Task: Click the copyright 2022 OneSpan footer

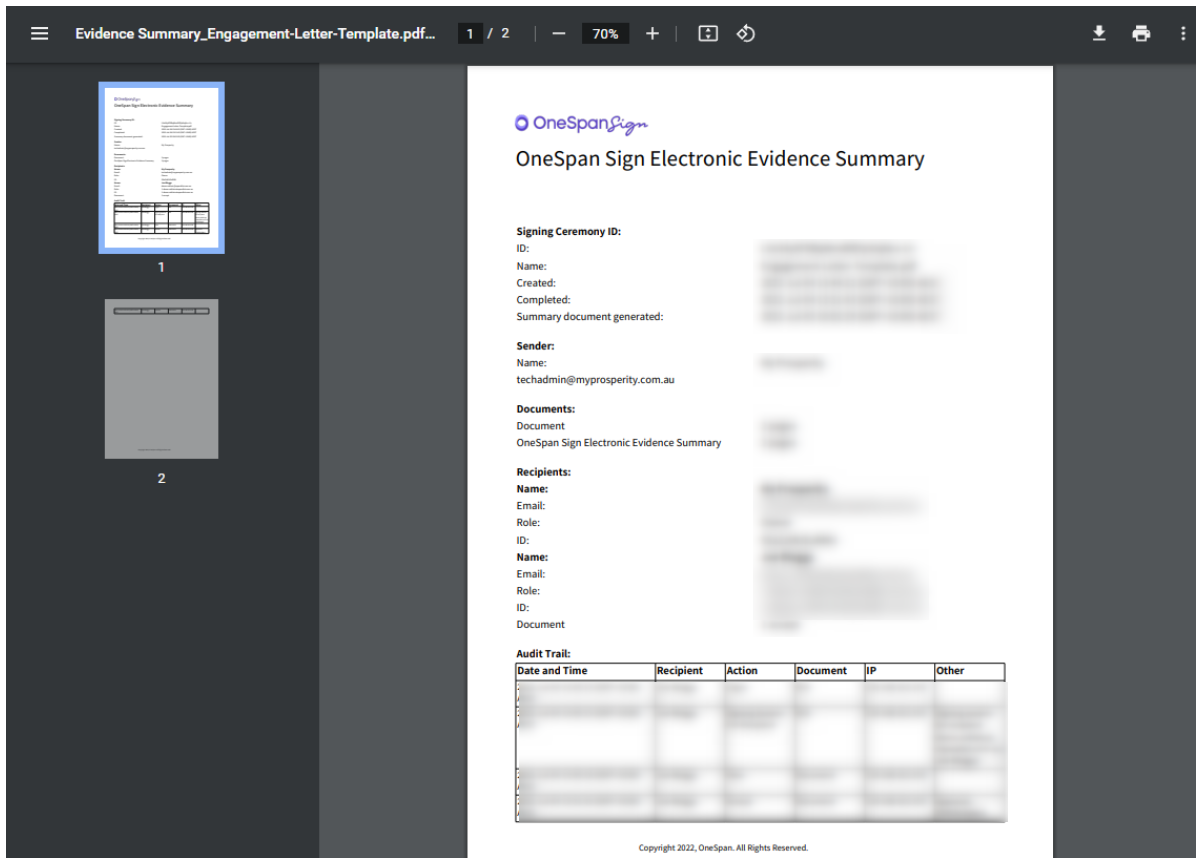Action: tap(723, 848)
